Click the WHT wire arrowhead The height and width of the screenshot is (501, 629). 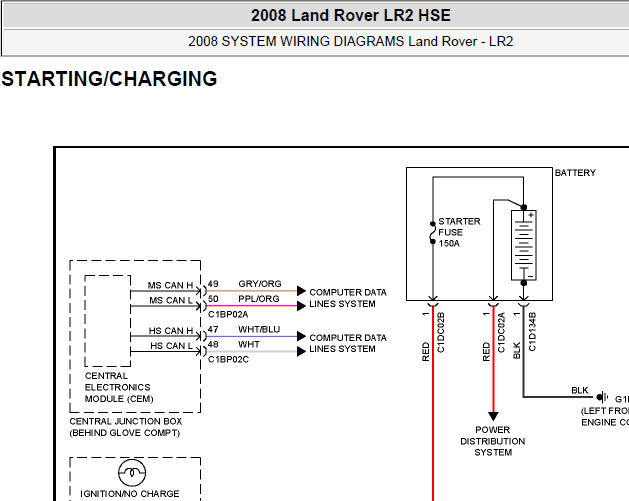(x=301, y=351)
